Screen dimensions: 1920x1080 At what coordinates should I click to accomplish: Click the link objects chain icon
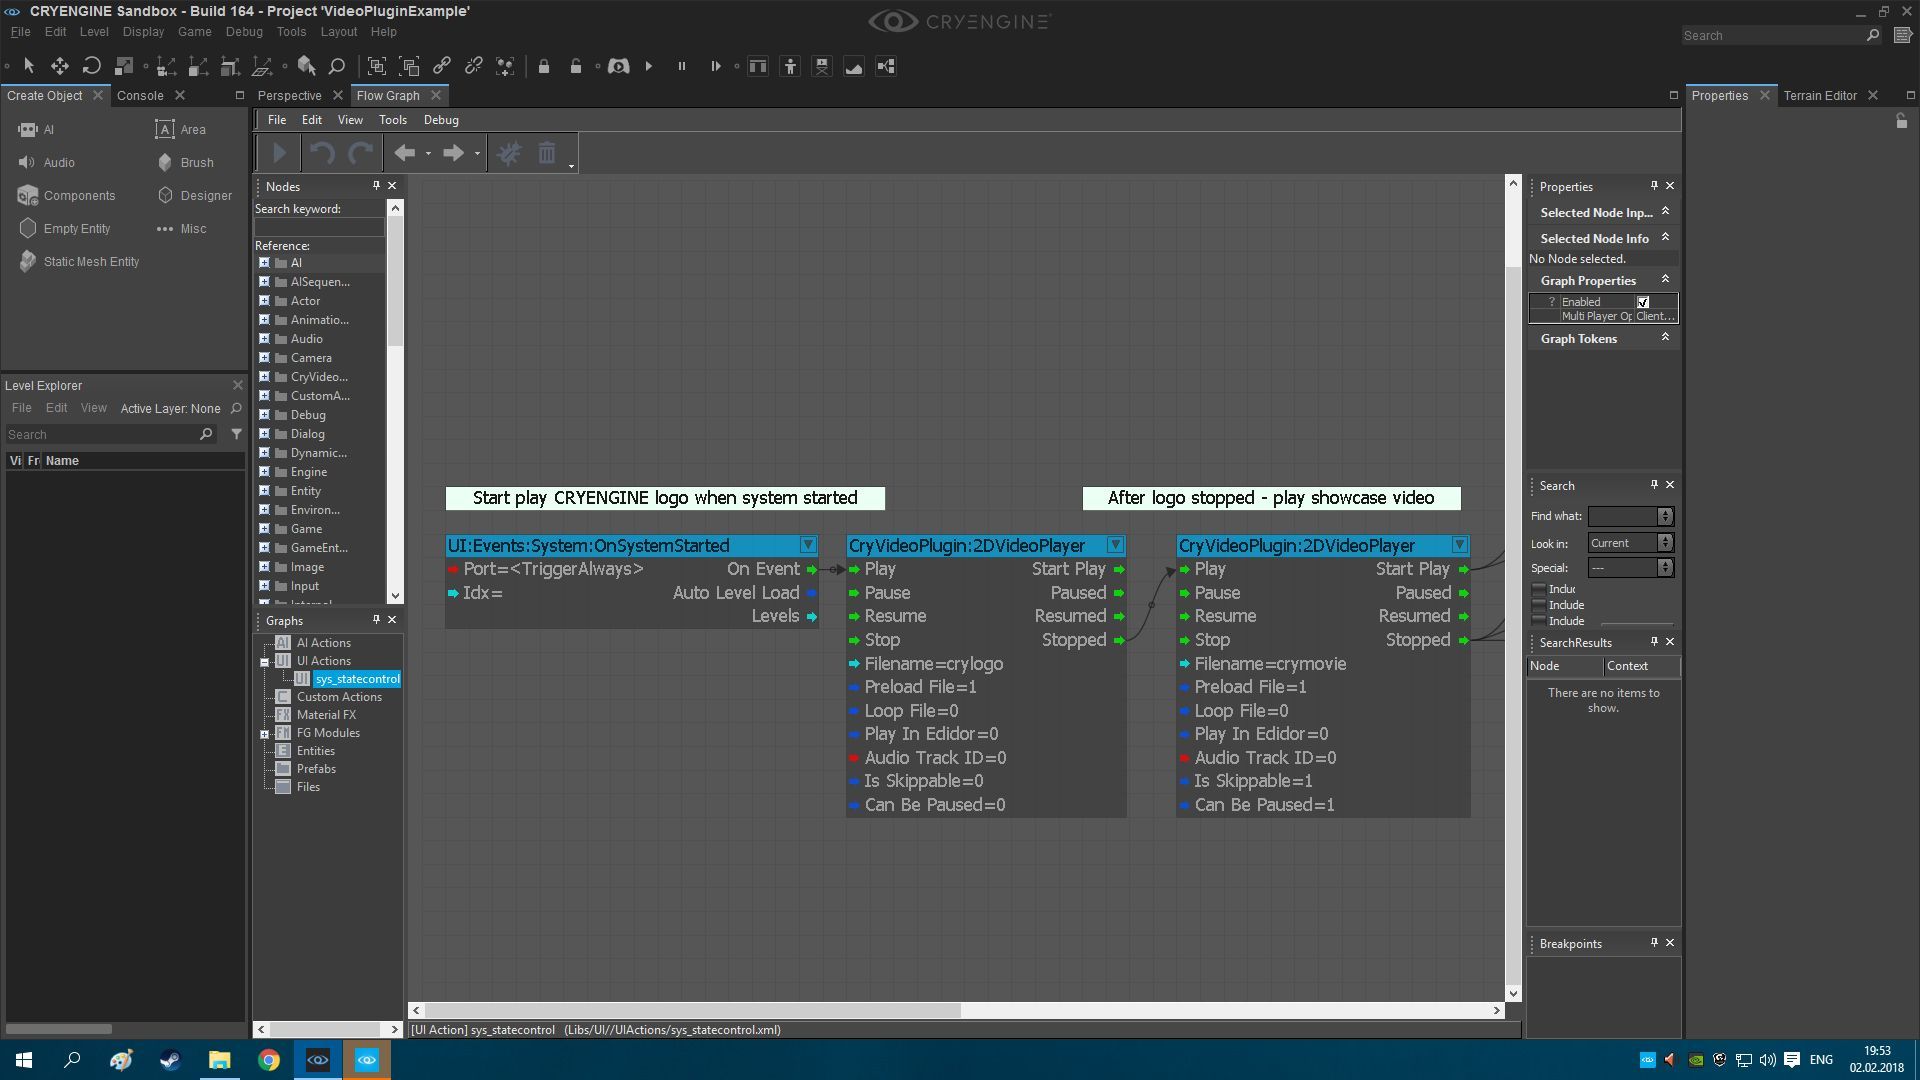441,66
